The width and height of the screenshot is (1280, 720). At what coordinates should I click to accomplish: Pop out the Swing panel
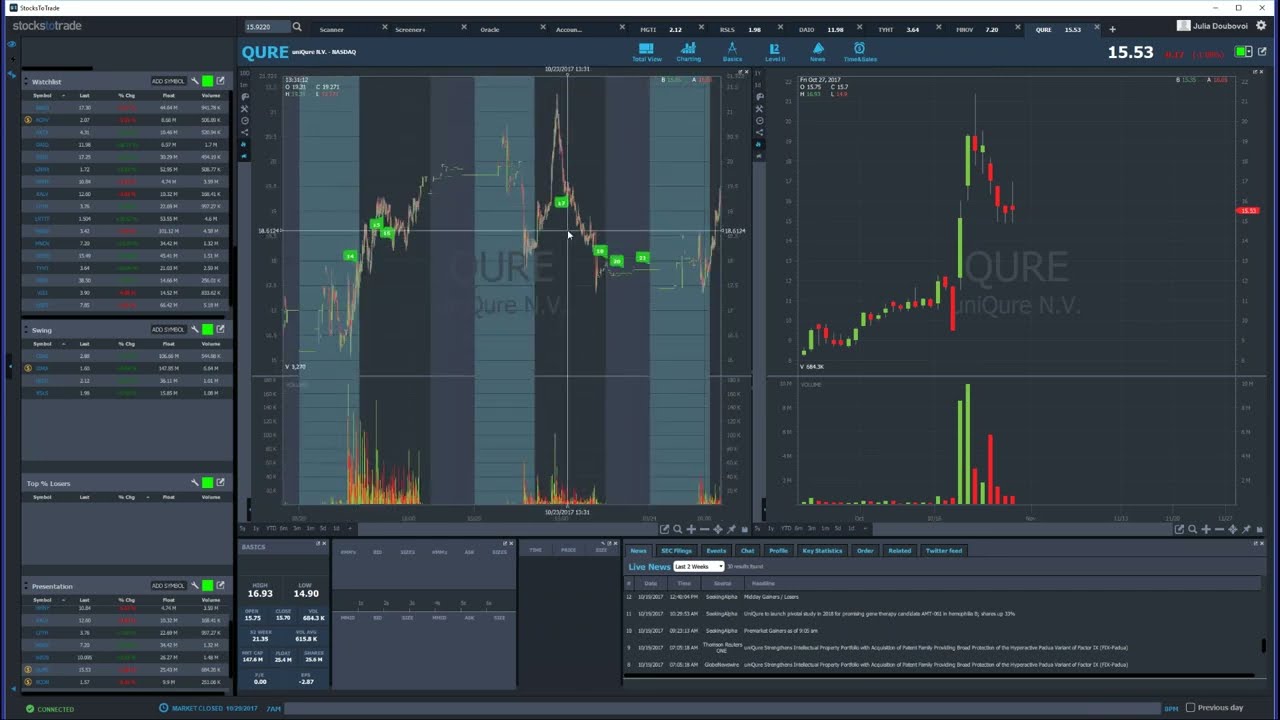(x=220, y=329)
